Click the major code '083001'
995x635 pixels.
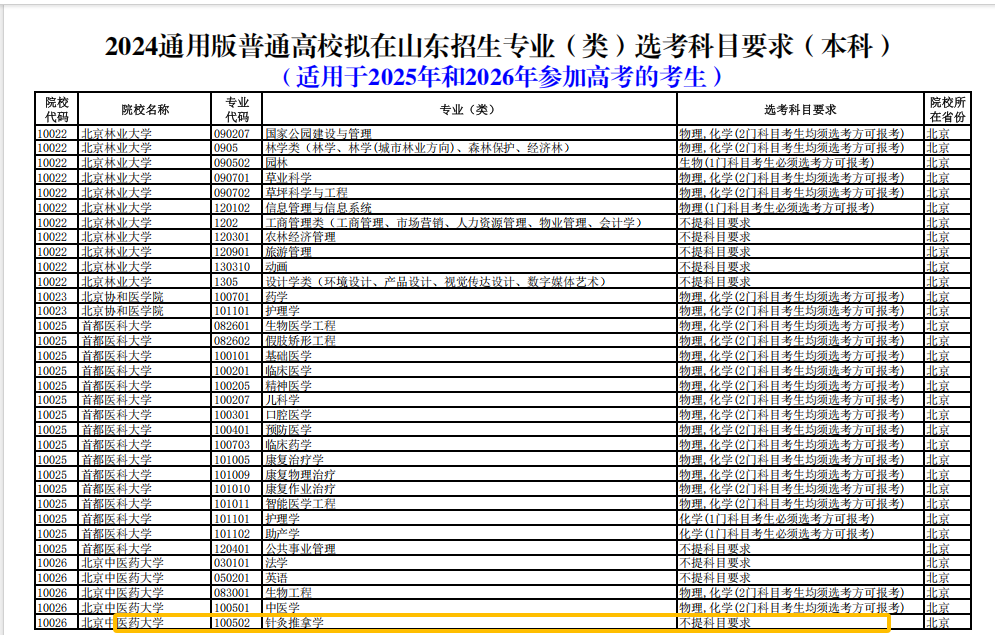(232, 592)
